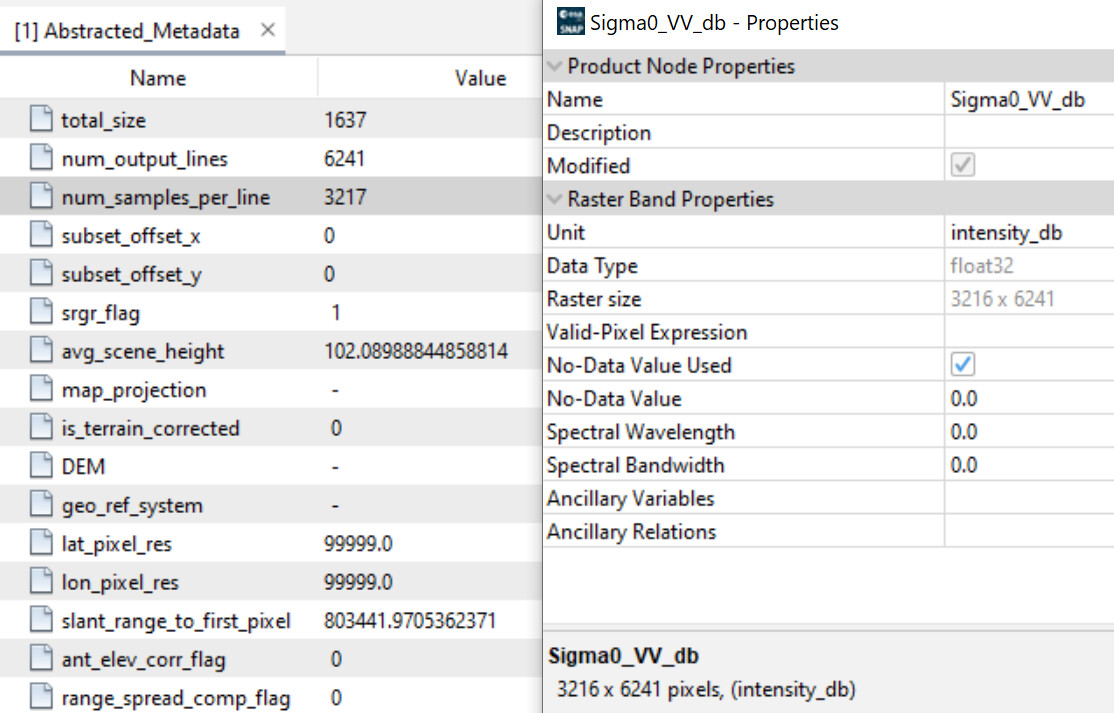Click the is_terrain_corrected file icon

(41, 427)
